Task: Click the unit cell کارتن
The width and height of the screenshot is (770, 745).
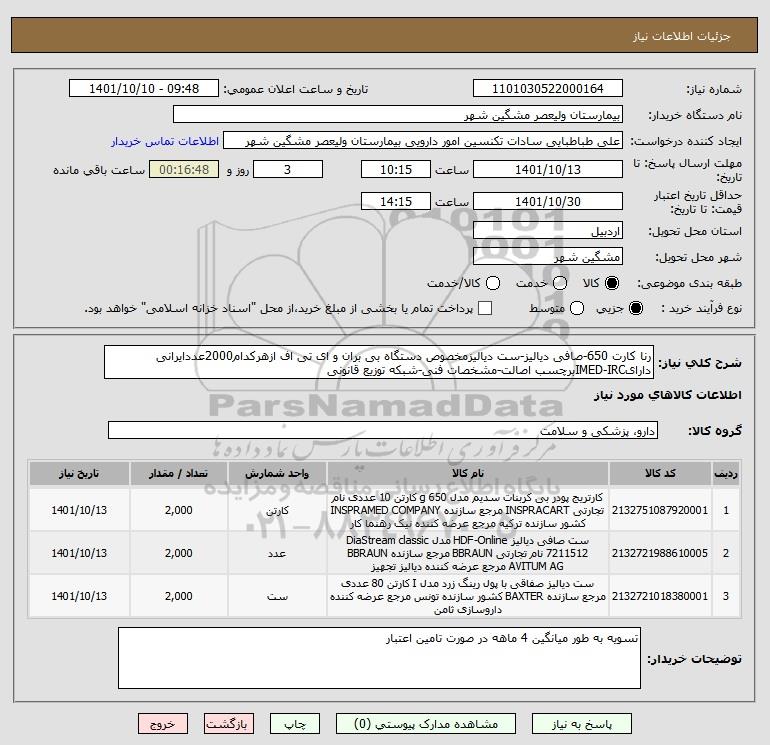Action: click(x=277, y=510)
